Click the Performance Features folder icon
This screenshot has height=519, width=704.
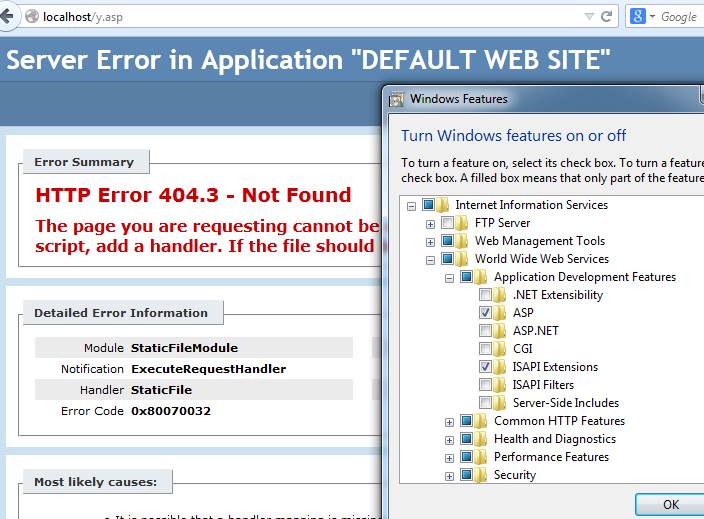click(x=480, y=457)
